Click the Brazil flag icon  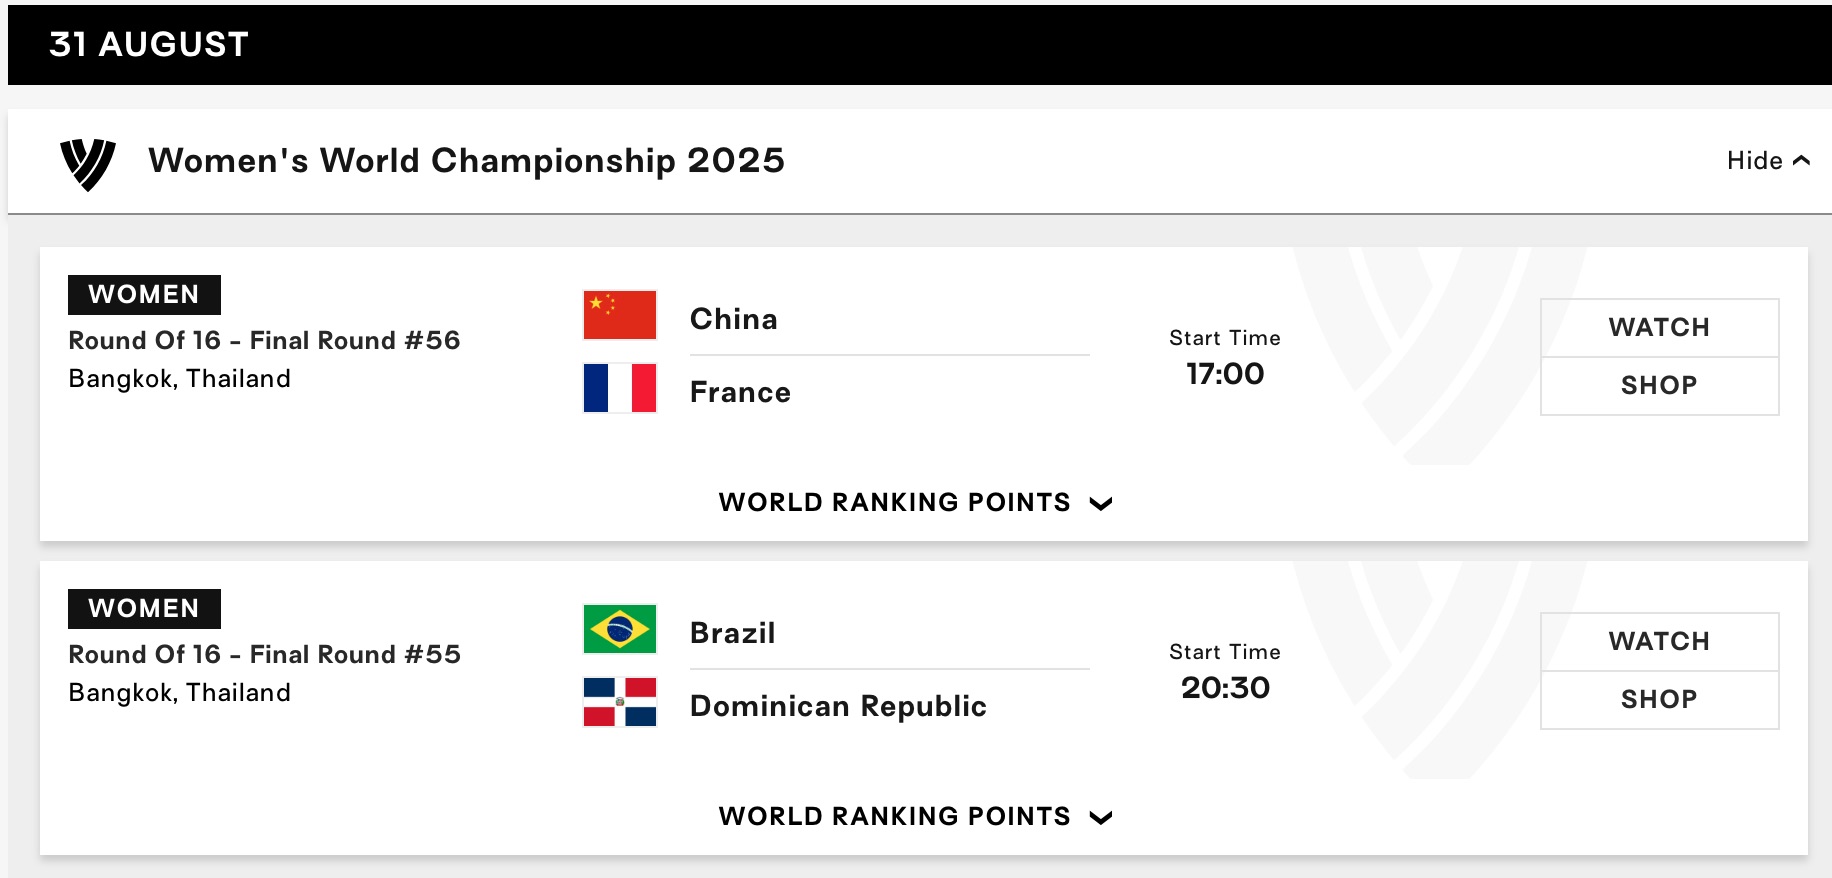tap(620, 629)
